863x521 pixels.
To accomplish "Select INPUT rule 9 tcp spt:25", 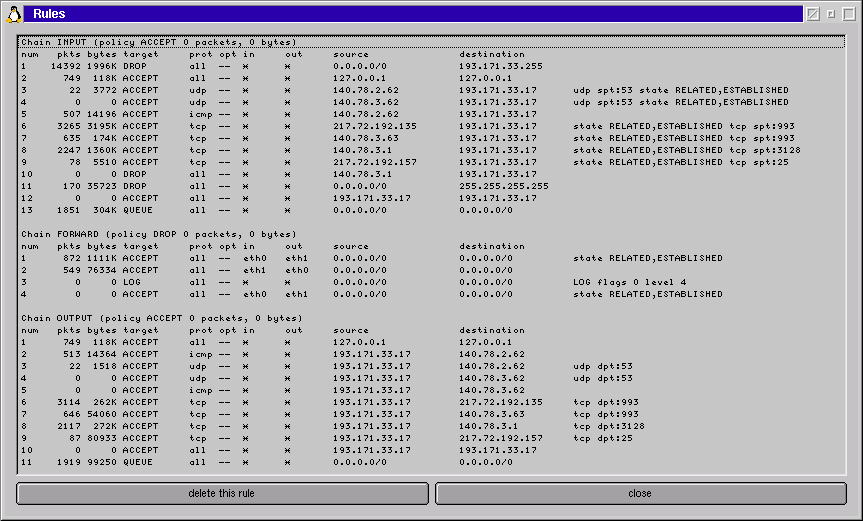I will (x=432, y=162).
